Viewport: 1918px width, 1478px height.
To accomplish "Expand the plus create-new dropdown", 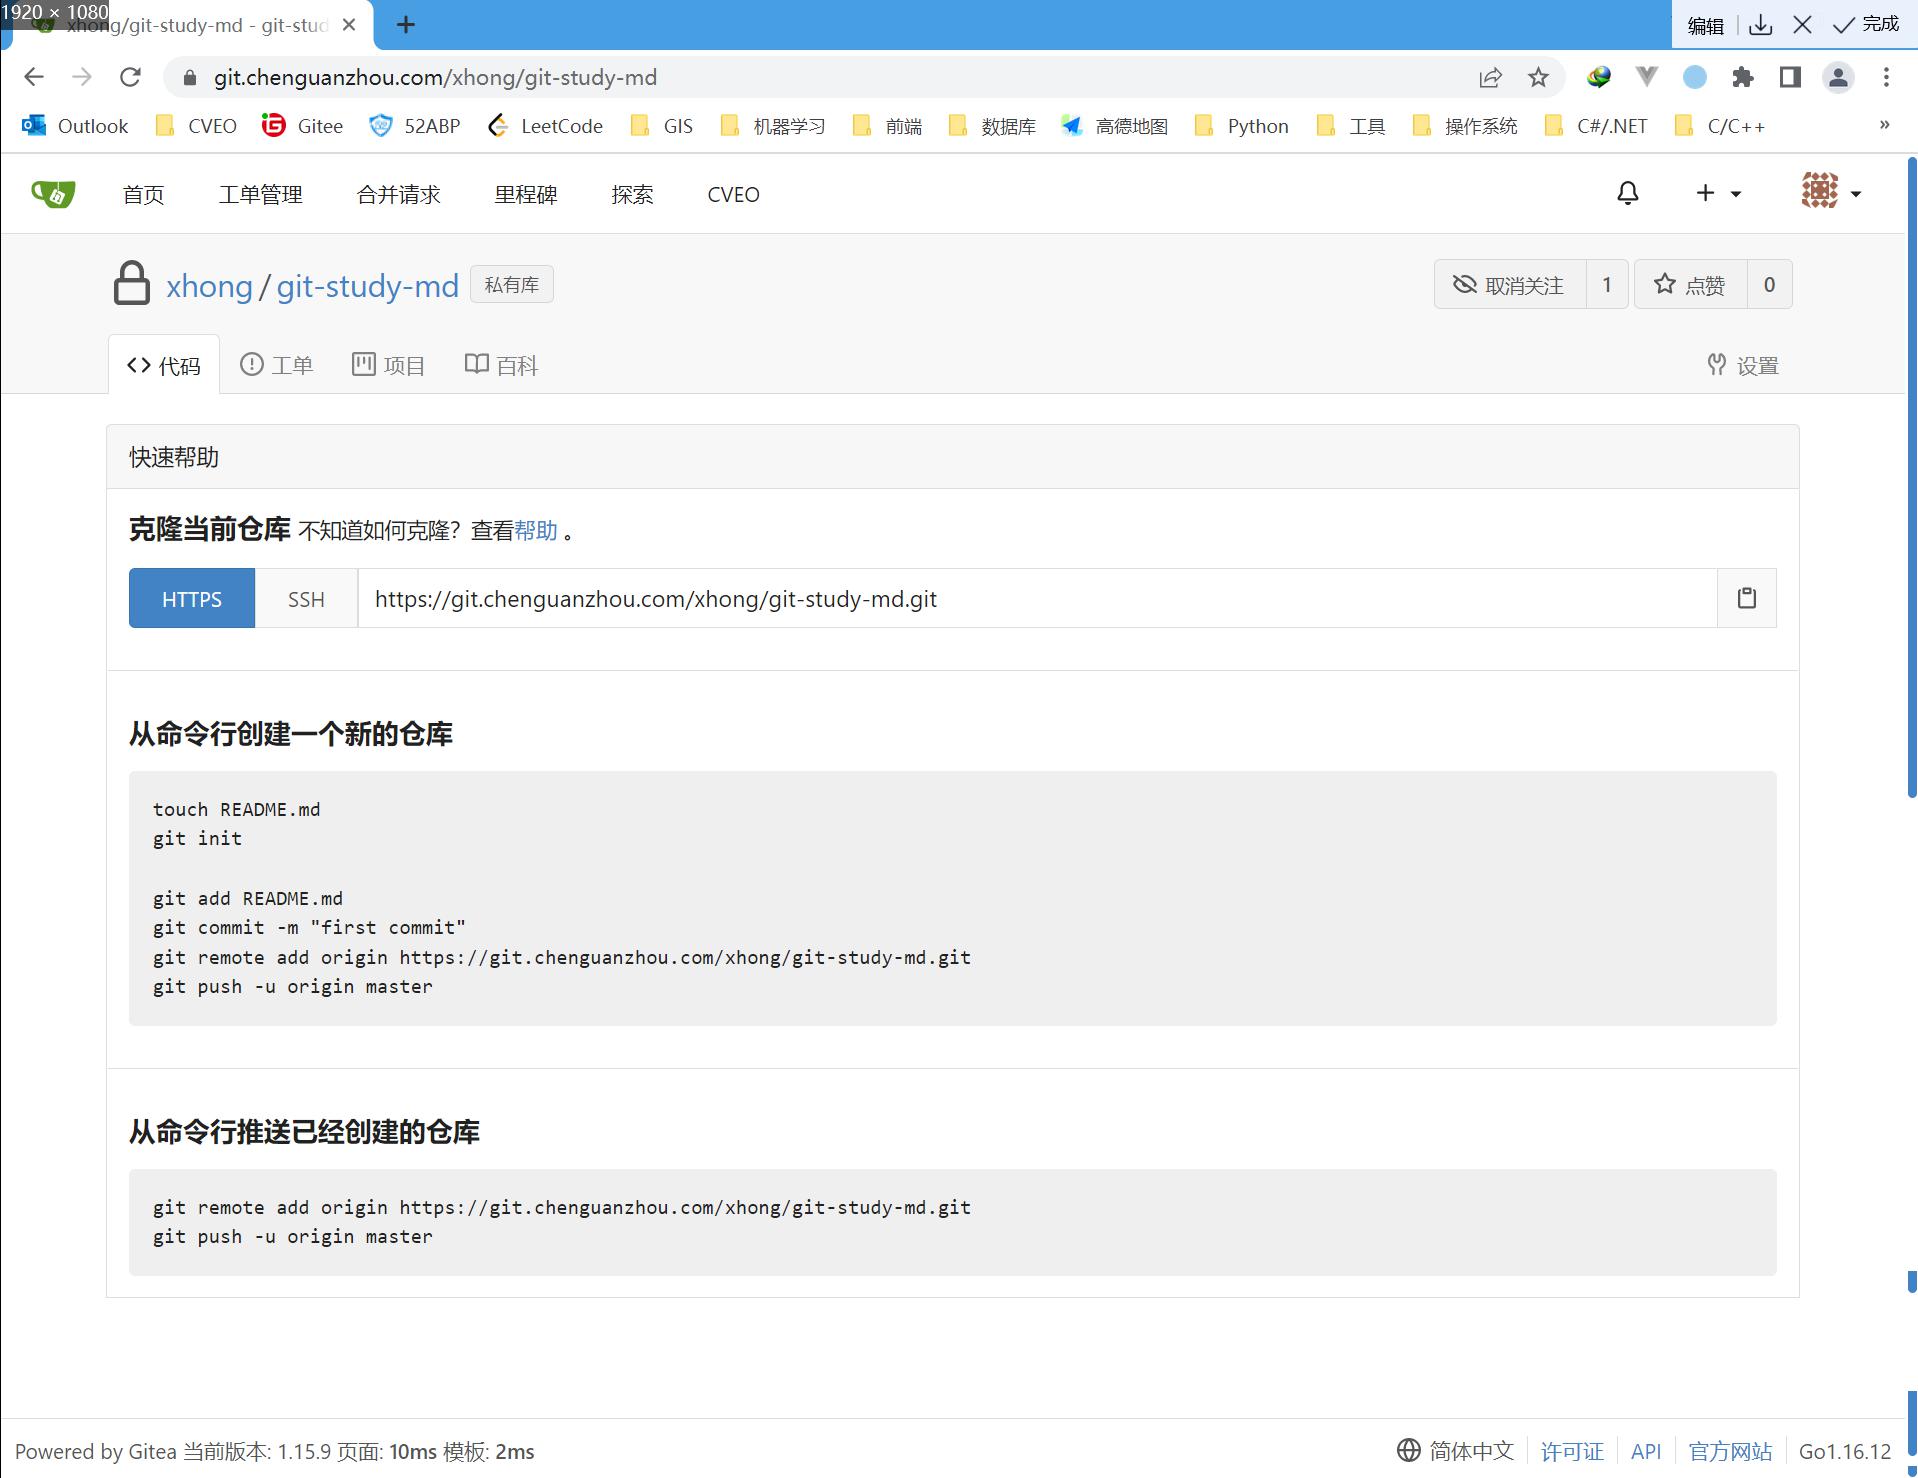I will point(1717,194).
